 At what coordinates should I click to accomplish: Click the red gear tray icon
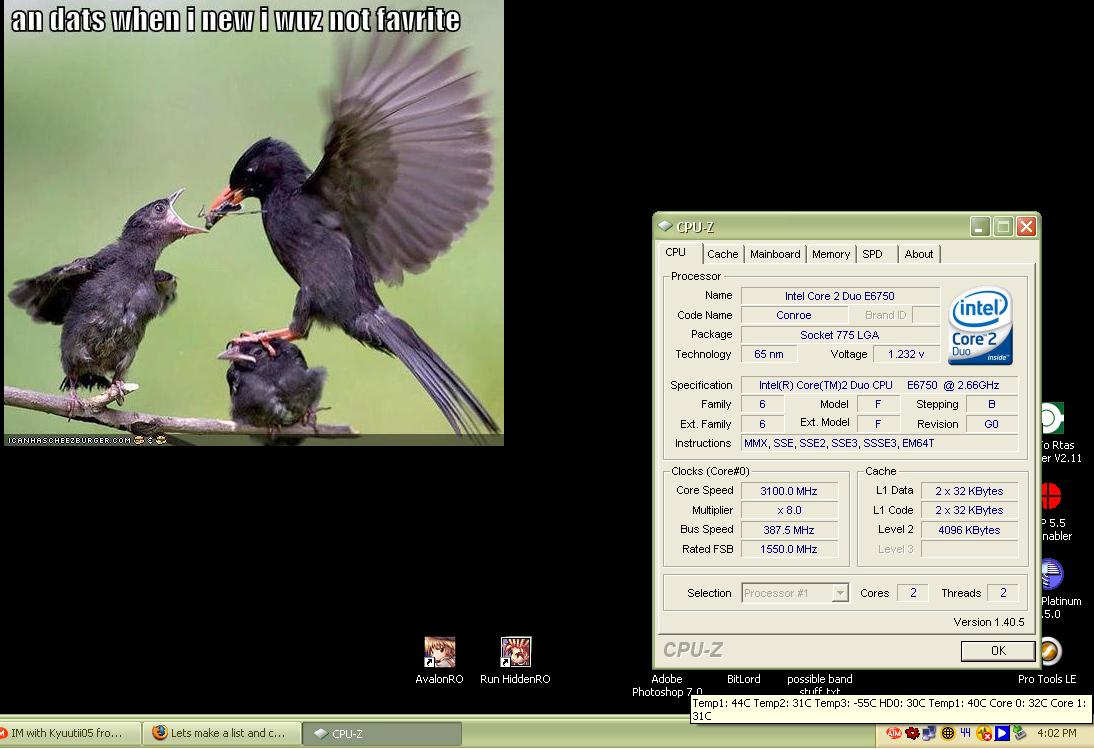[912, 733]
